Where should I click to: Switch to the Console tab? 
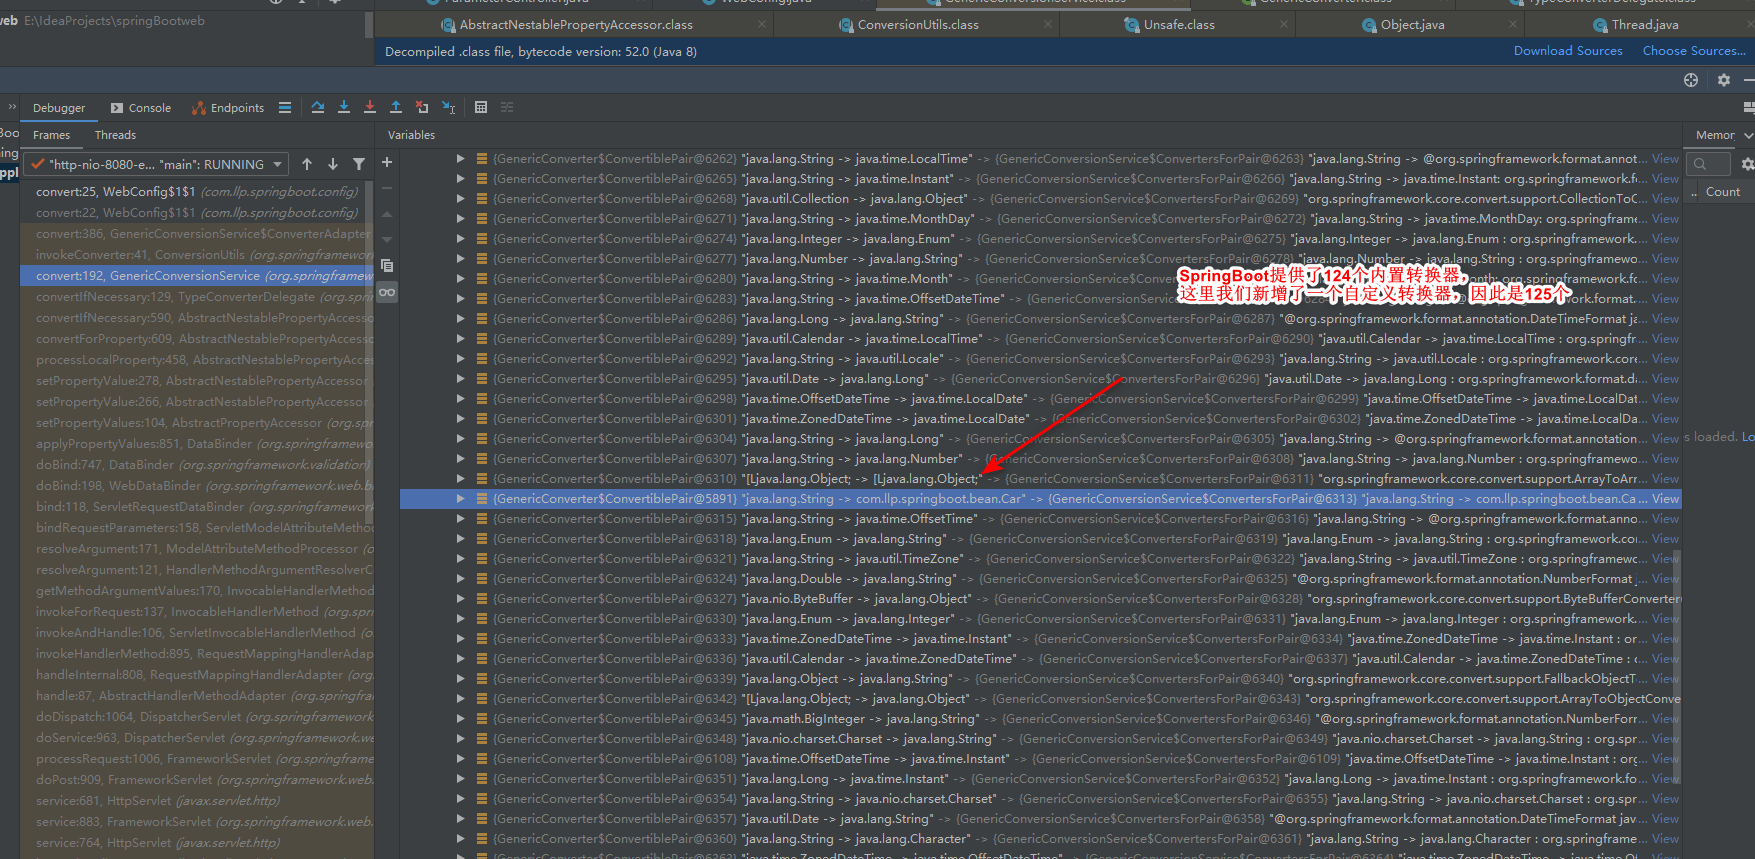click(141, 108)
